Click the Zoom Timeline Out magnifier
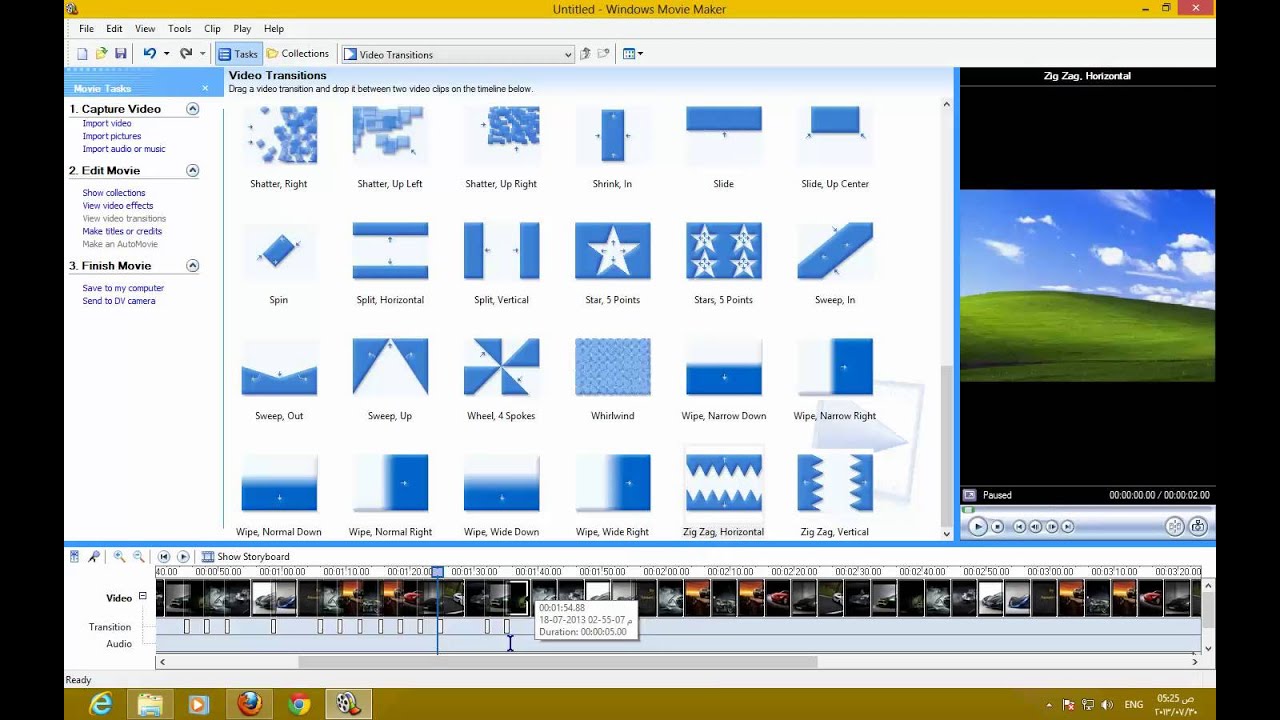This screenshot has height=720, width=1280. click(x=138, y=556)
